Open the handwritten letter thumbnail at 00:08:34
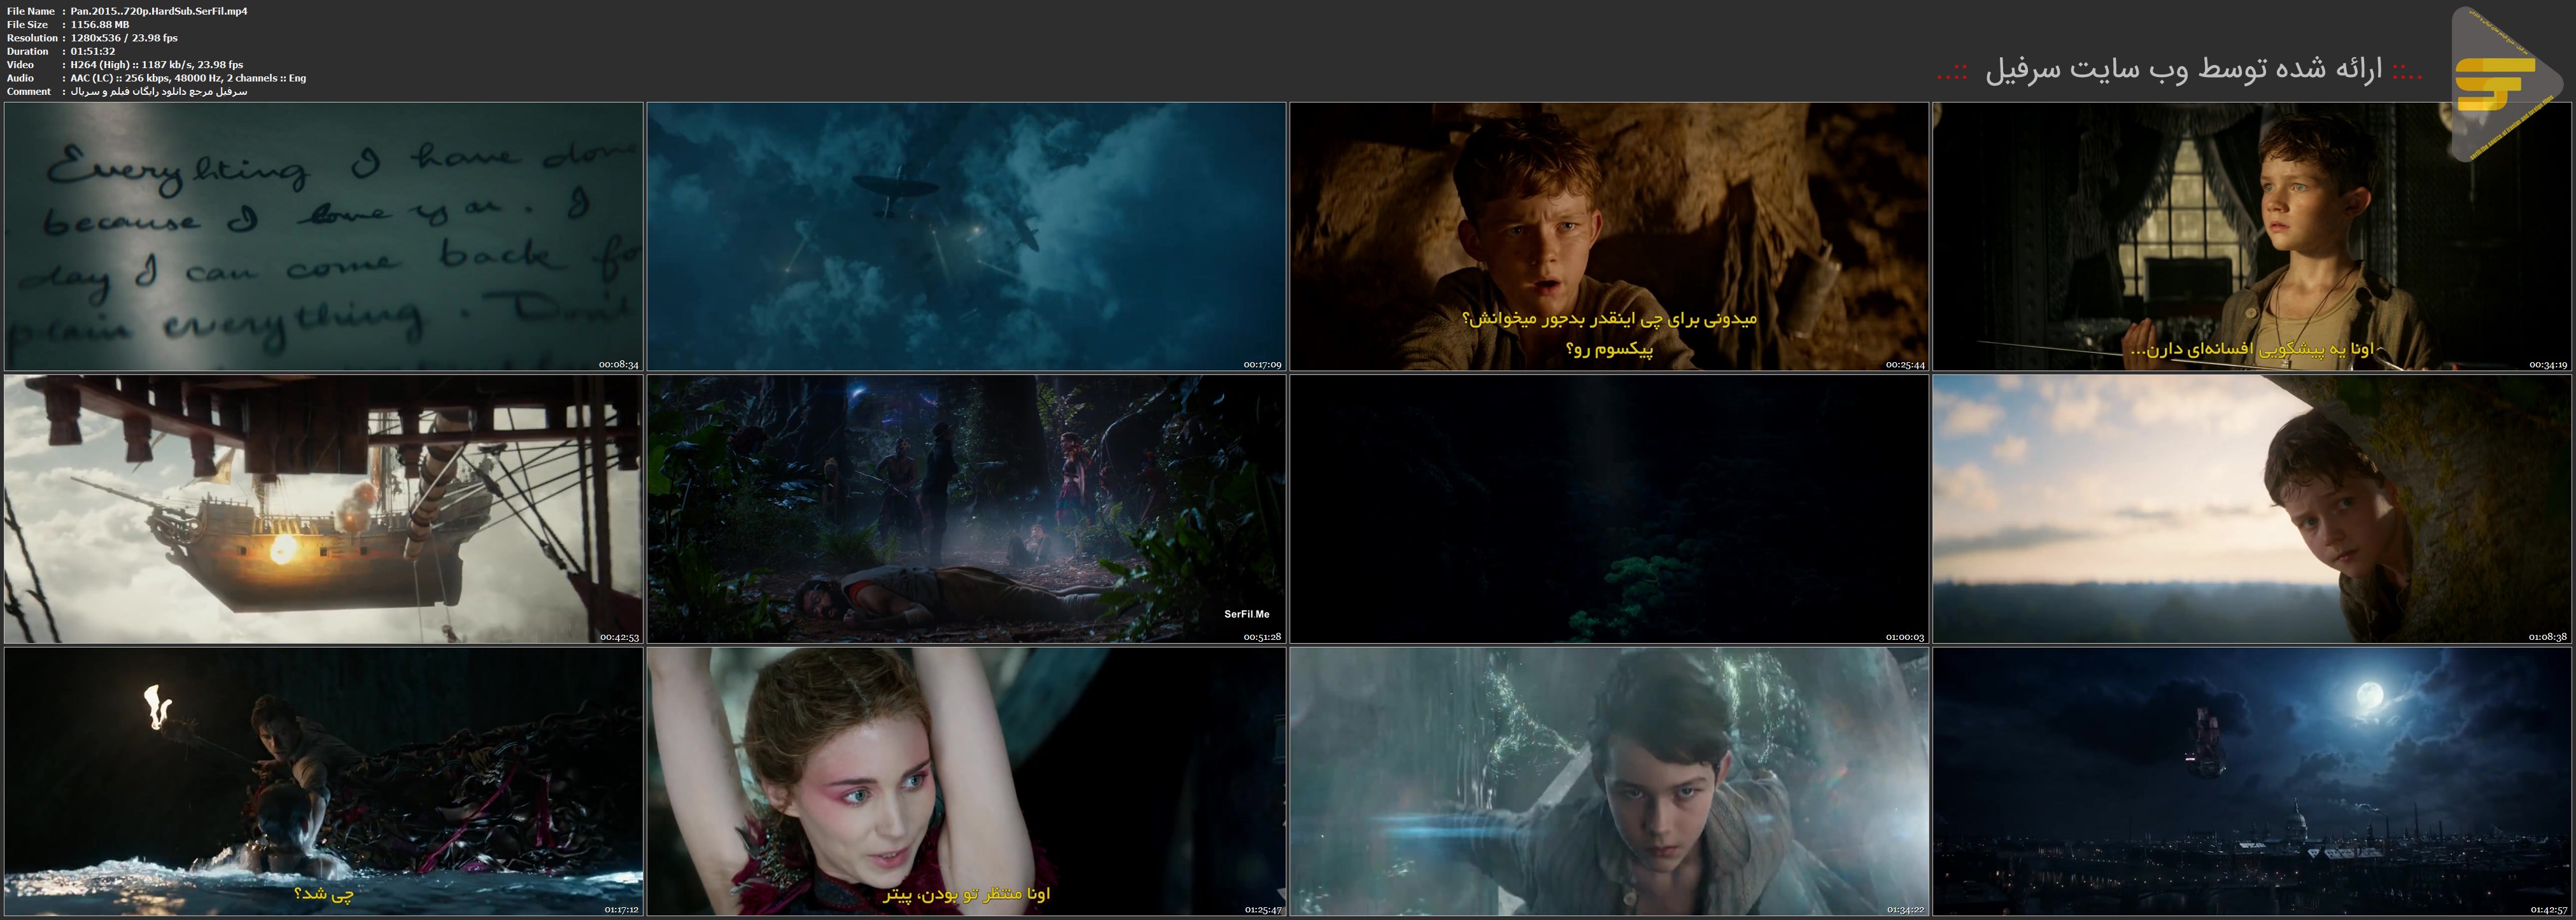The height and width of the screenshot is (920, 2576). pos(323,236)
